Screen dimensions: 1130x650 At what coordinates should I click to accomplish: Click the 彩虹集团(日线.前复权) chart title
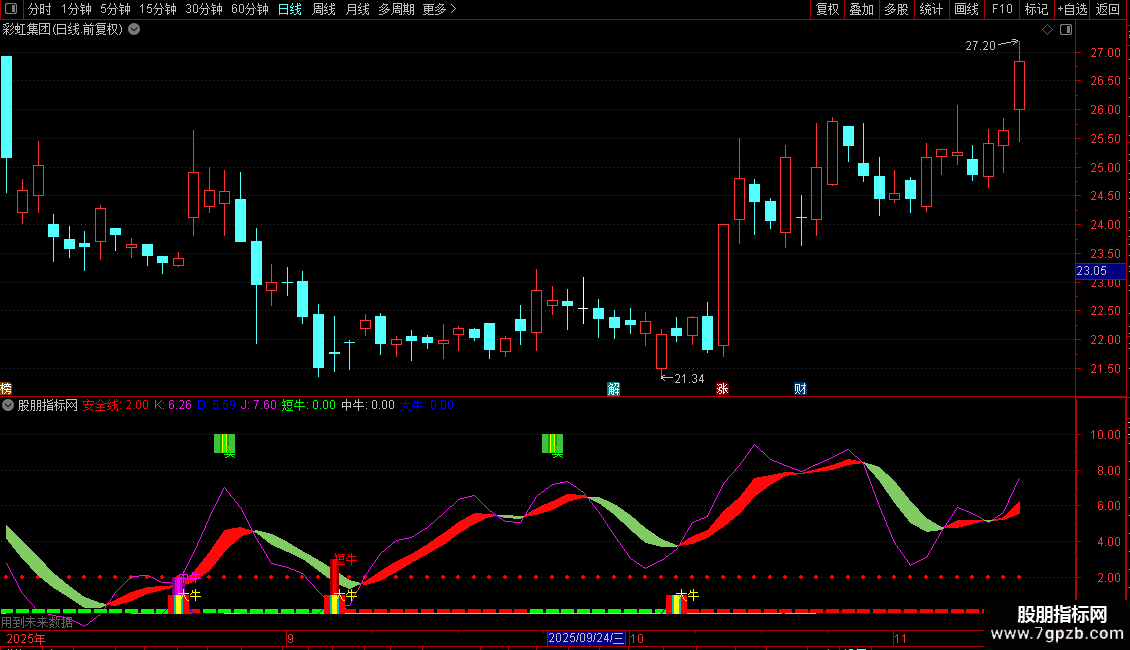click(x=63, y=30)
